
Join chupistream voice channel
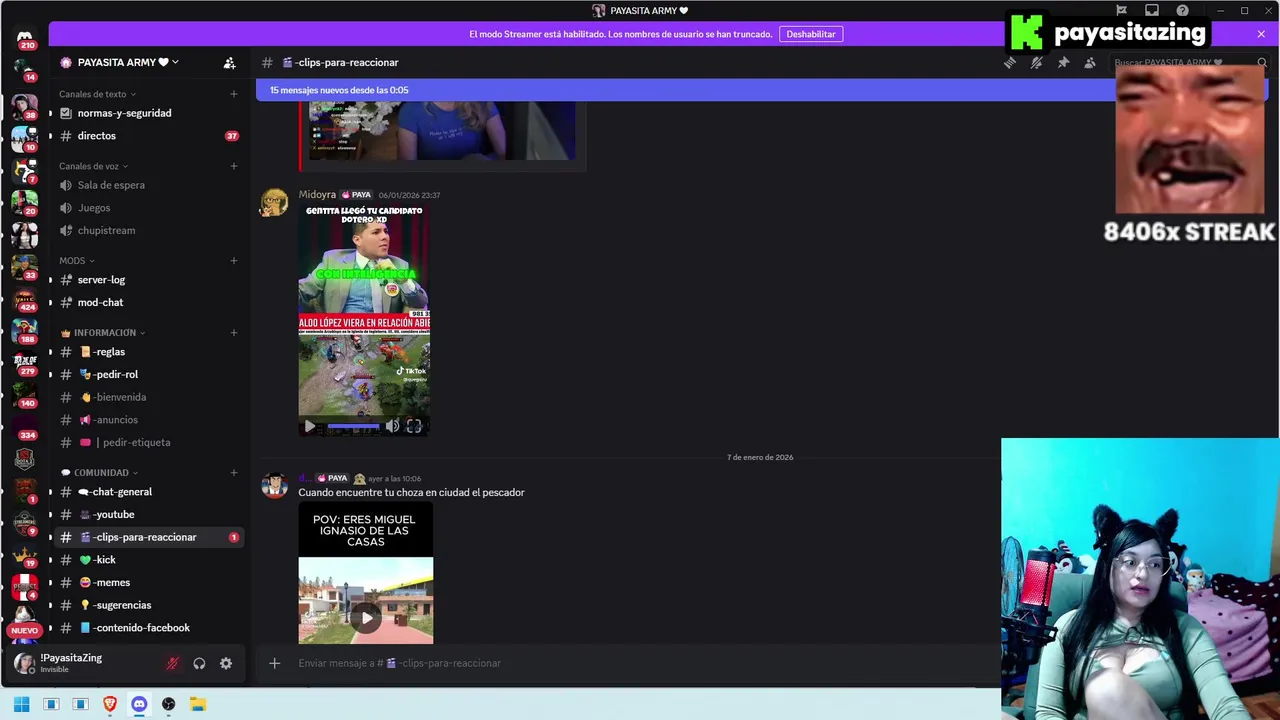point(148,230)
